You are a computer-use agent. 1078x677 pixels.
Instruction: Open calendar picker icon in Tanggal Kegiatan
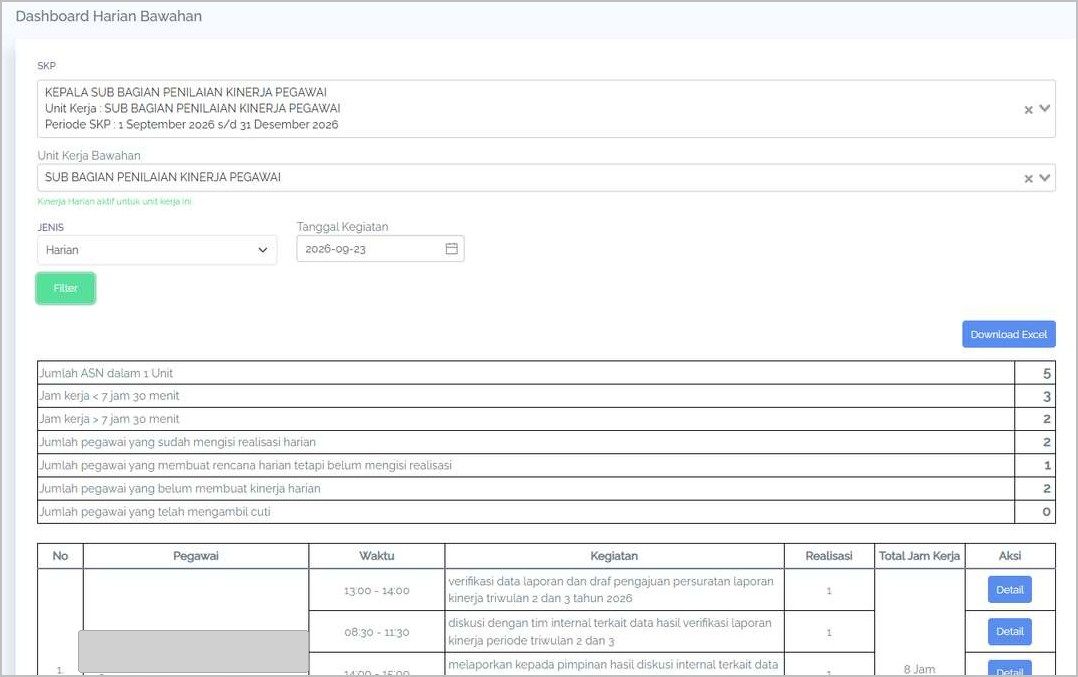click(452, 249)
